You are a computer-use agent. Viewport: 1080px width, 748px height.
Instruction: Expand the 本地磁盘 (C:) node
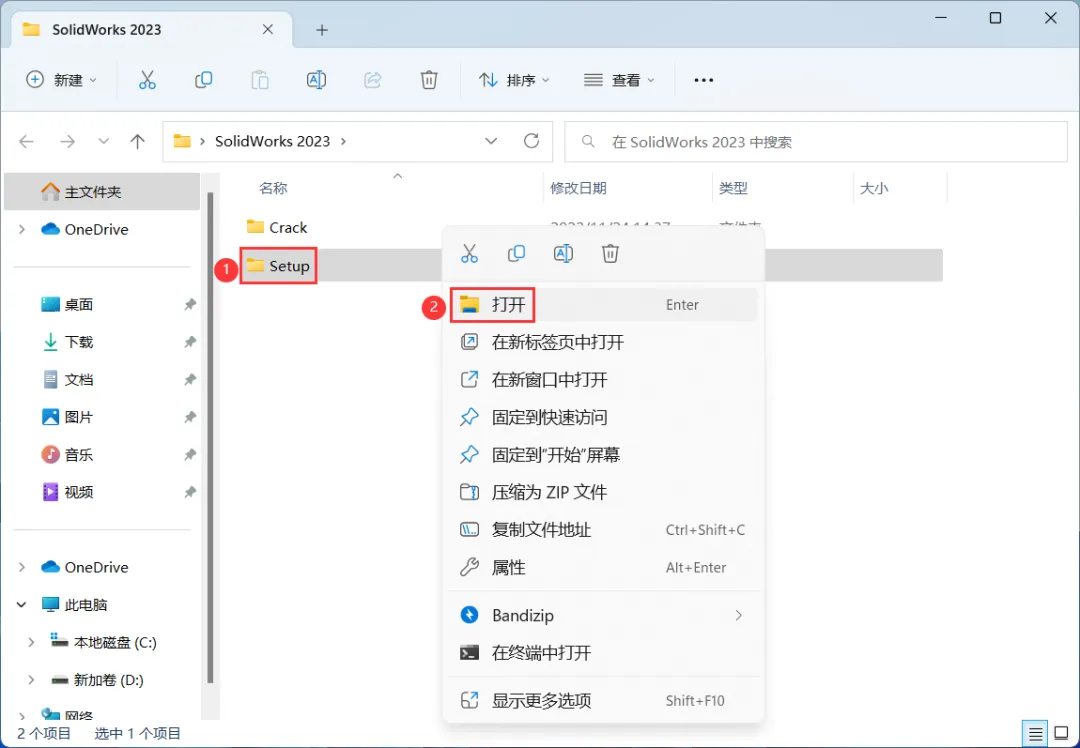(31, 643)
